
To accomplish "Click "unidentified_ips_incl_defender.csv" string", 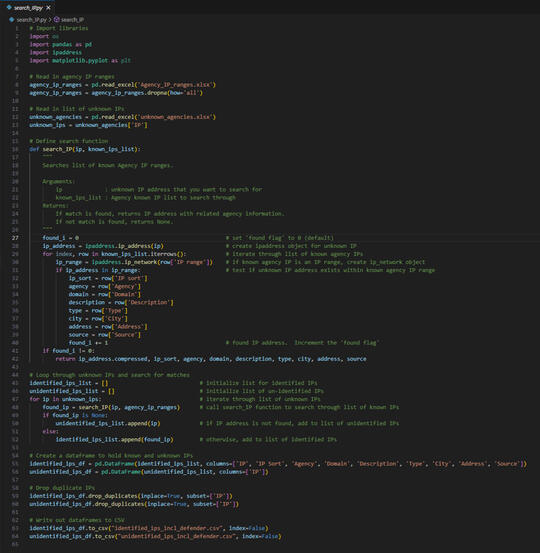I will tap(178, 536).
